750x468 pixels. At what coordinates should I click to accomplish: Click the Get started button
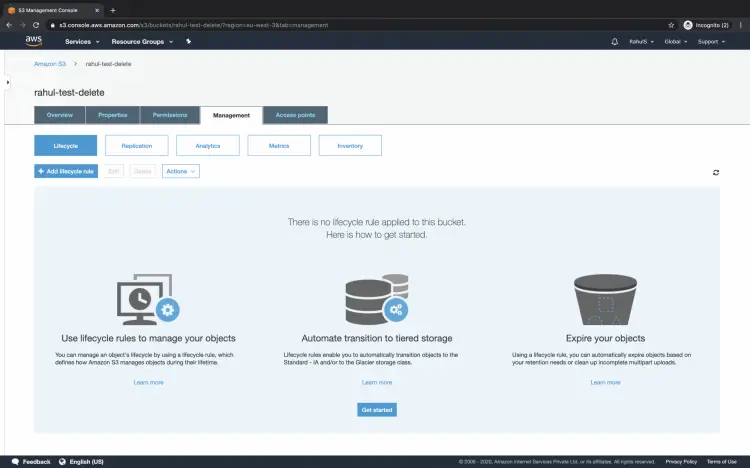click(x=377, y=410)
